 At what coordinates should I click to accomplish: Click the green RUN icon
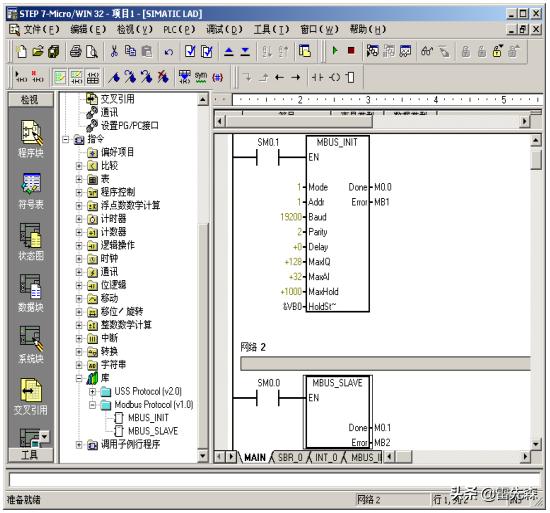[x=335, y=51]
